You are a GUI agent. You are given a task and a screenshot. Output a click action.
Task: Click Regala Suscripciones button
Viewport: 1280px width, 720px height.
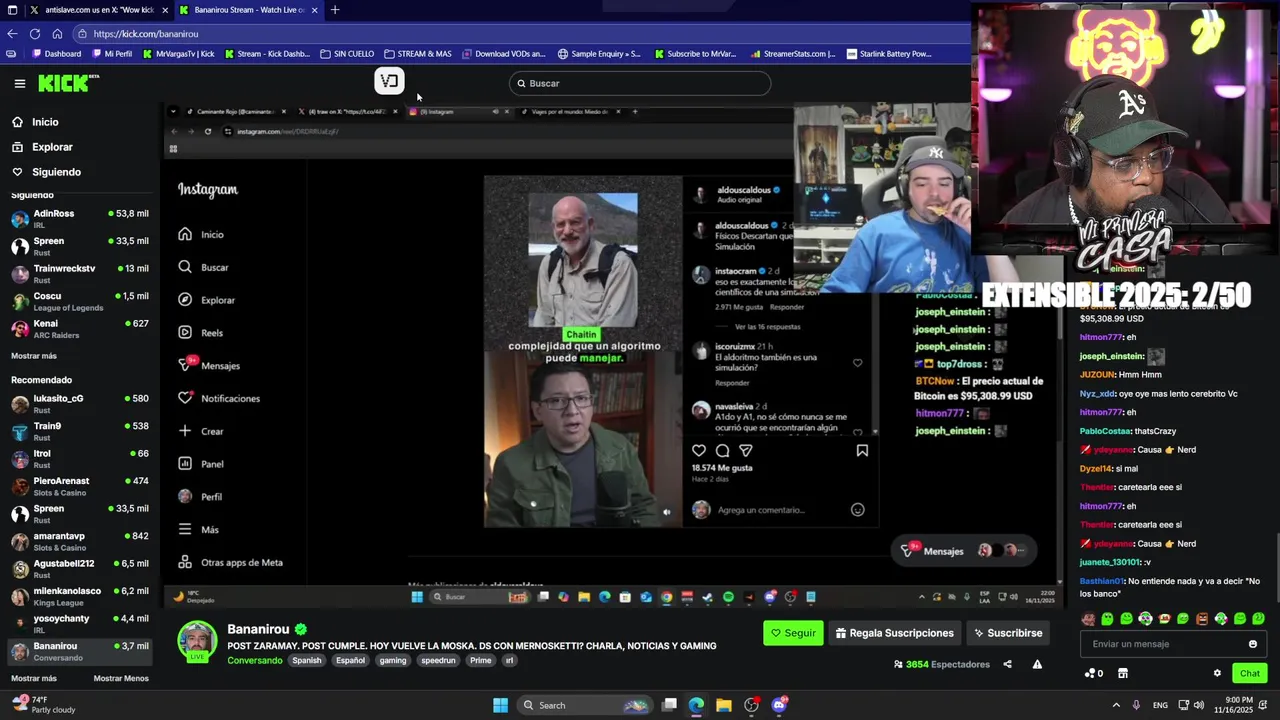(894, 633)
